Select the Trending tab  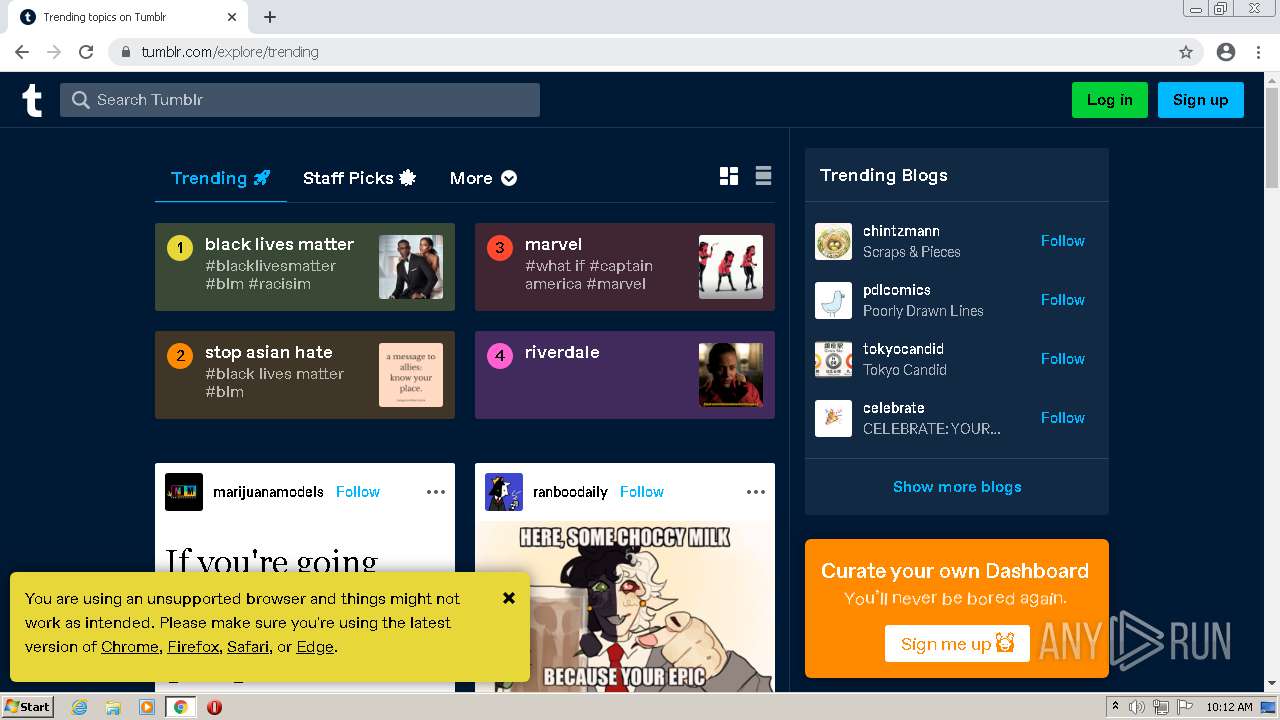[x=220, y=178]
